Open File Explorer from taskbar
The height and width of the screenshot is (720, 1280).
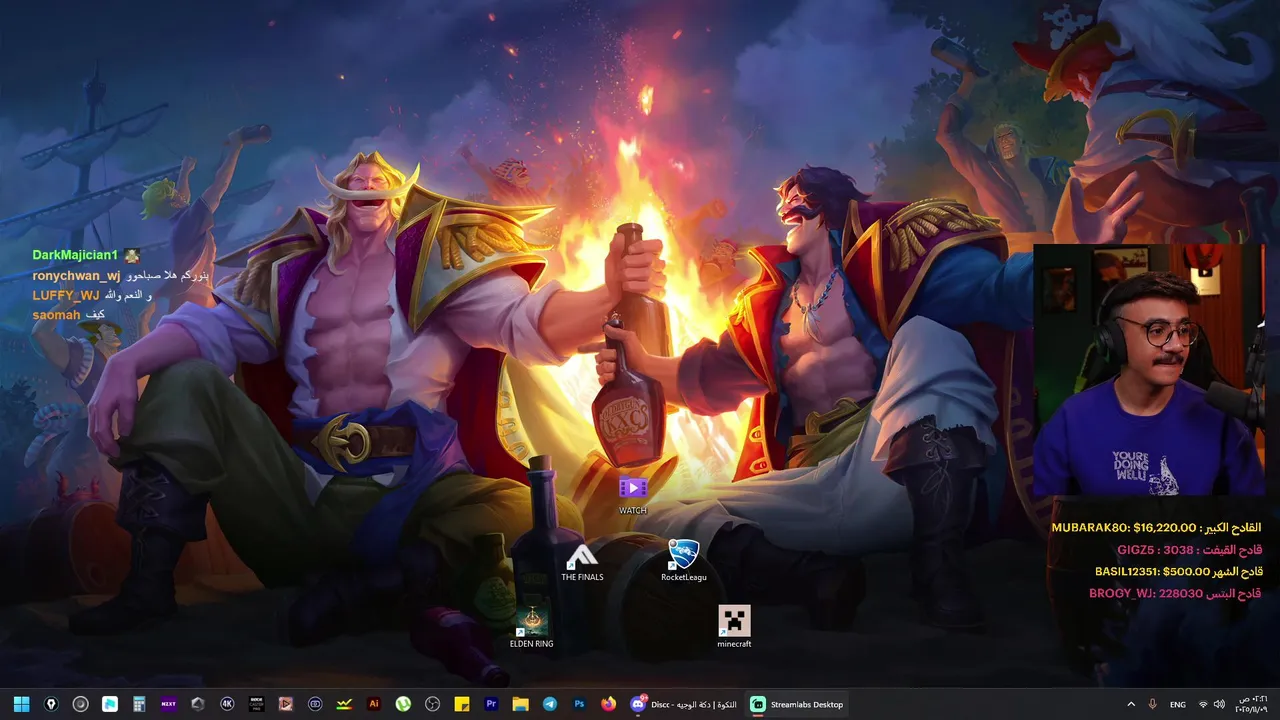click(x=520, y=704)
